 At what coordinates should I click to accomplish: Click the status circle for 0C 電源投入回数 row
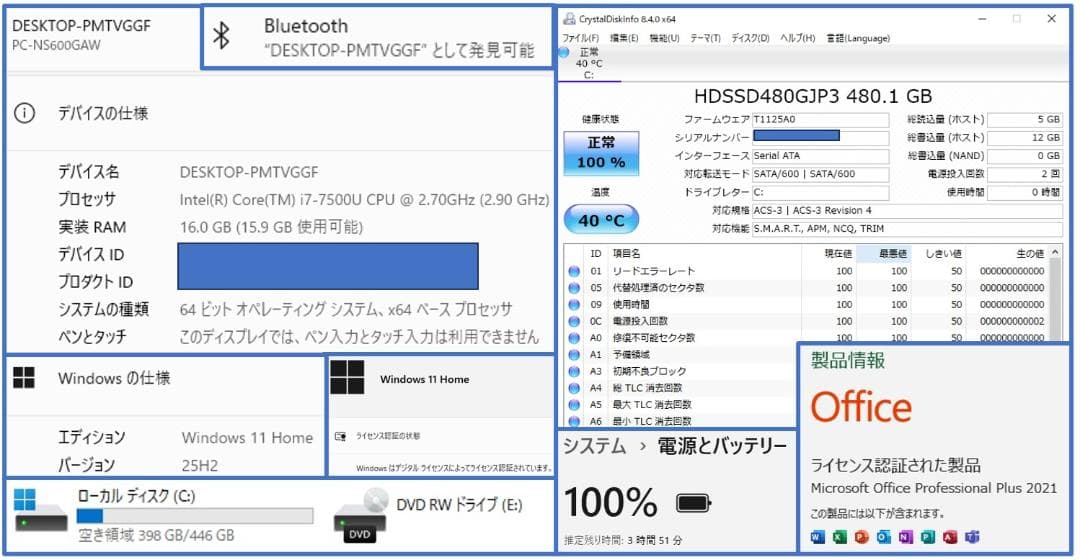click(x=574, y=321)
